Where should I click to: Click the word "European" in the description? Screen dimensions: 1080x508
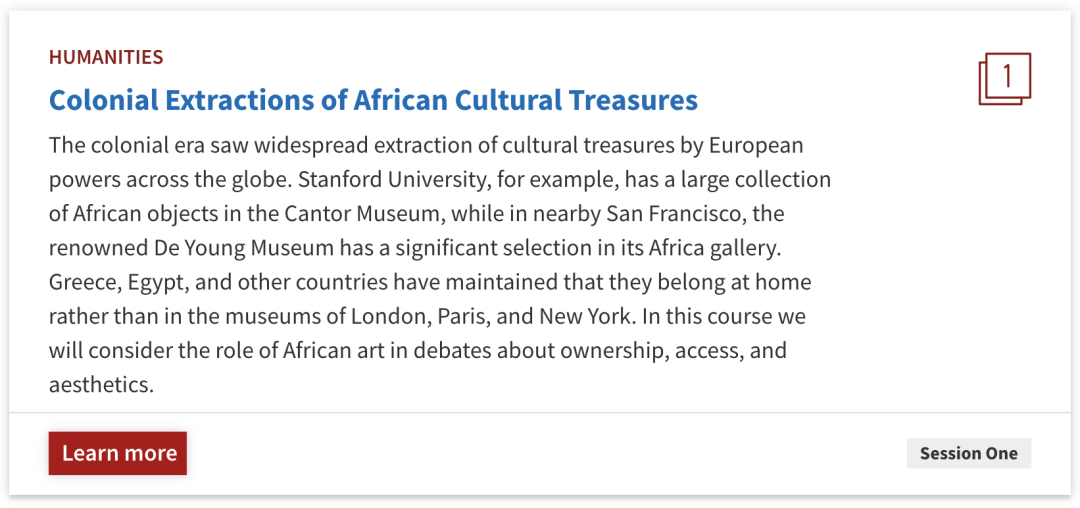click(756, 145)
